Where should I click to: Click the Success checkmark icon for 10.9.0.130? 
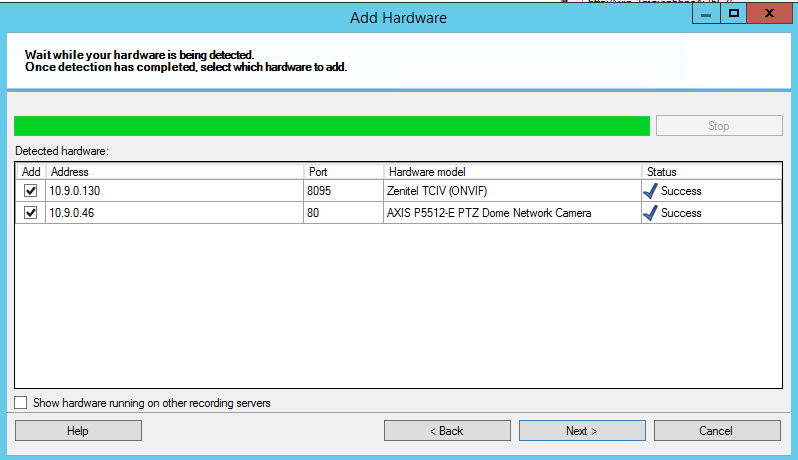[651, 190]
